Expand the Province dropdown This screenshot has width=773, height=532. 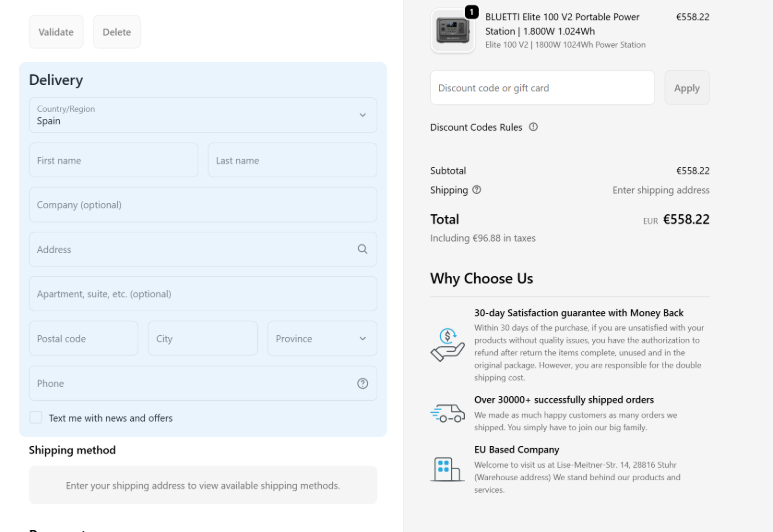click(322, 339)
